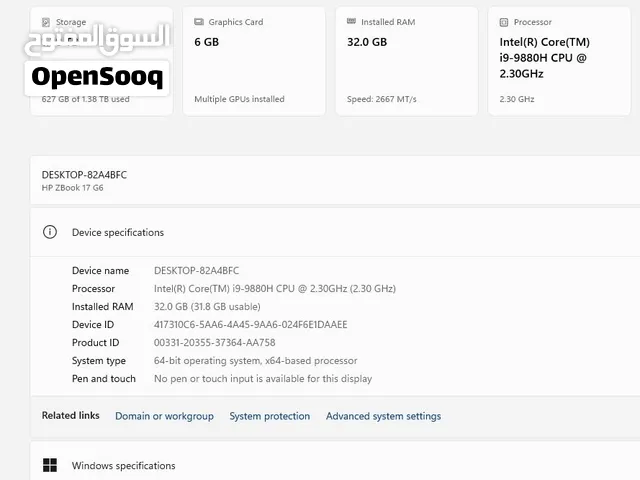
Task: Expand the Windows specifications section
Action: [335, 463]
